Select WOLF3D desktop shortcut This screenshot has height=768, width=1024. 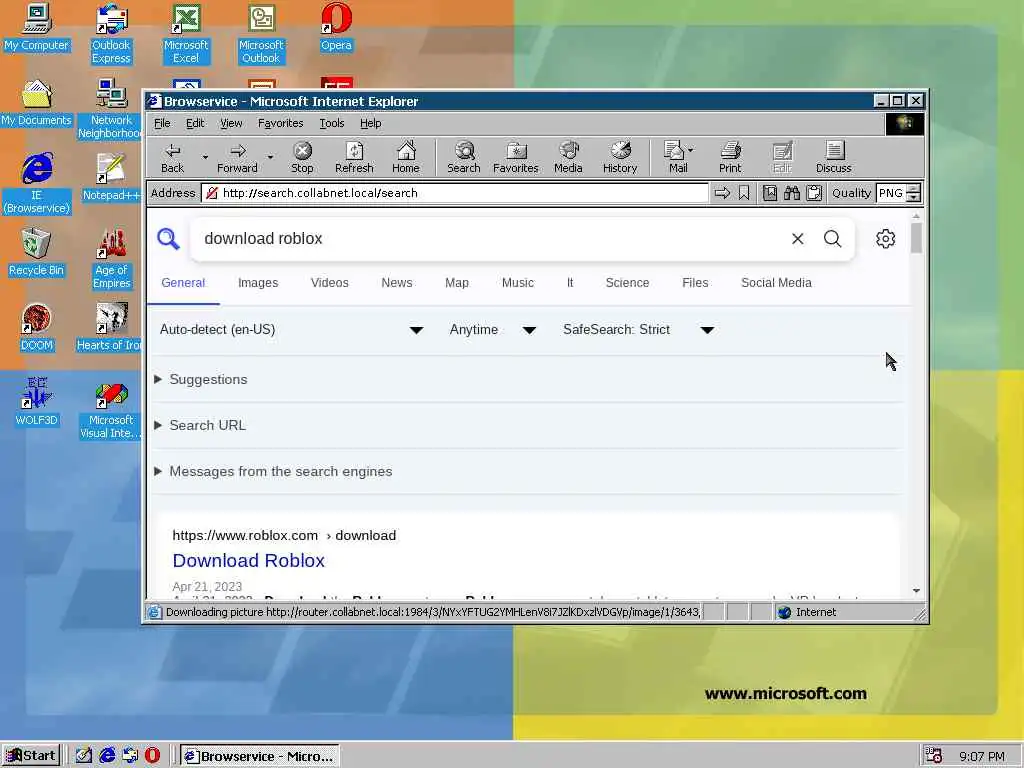click(36, 403)
